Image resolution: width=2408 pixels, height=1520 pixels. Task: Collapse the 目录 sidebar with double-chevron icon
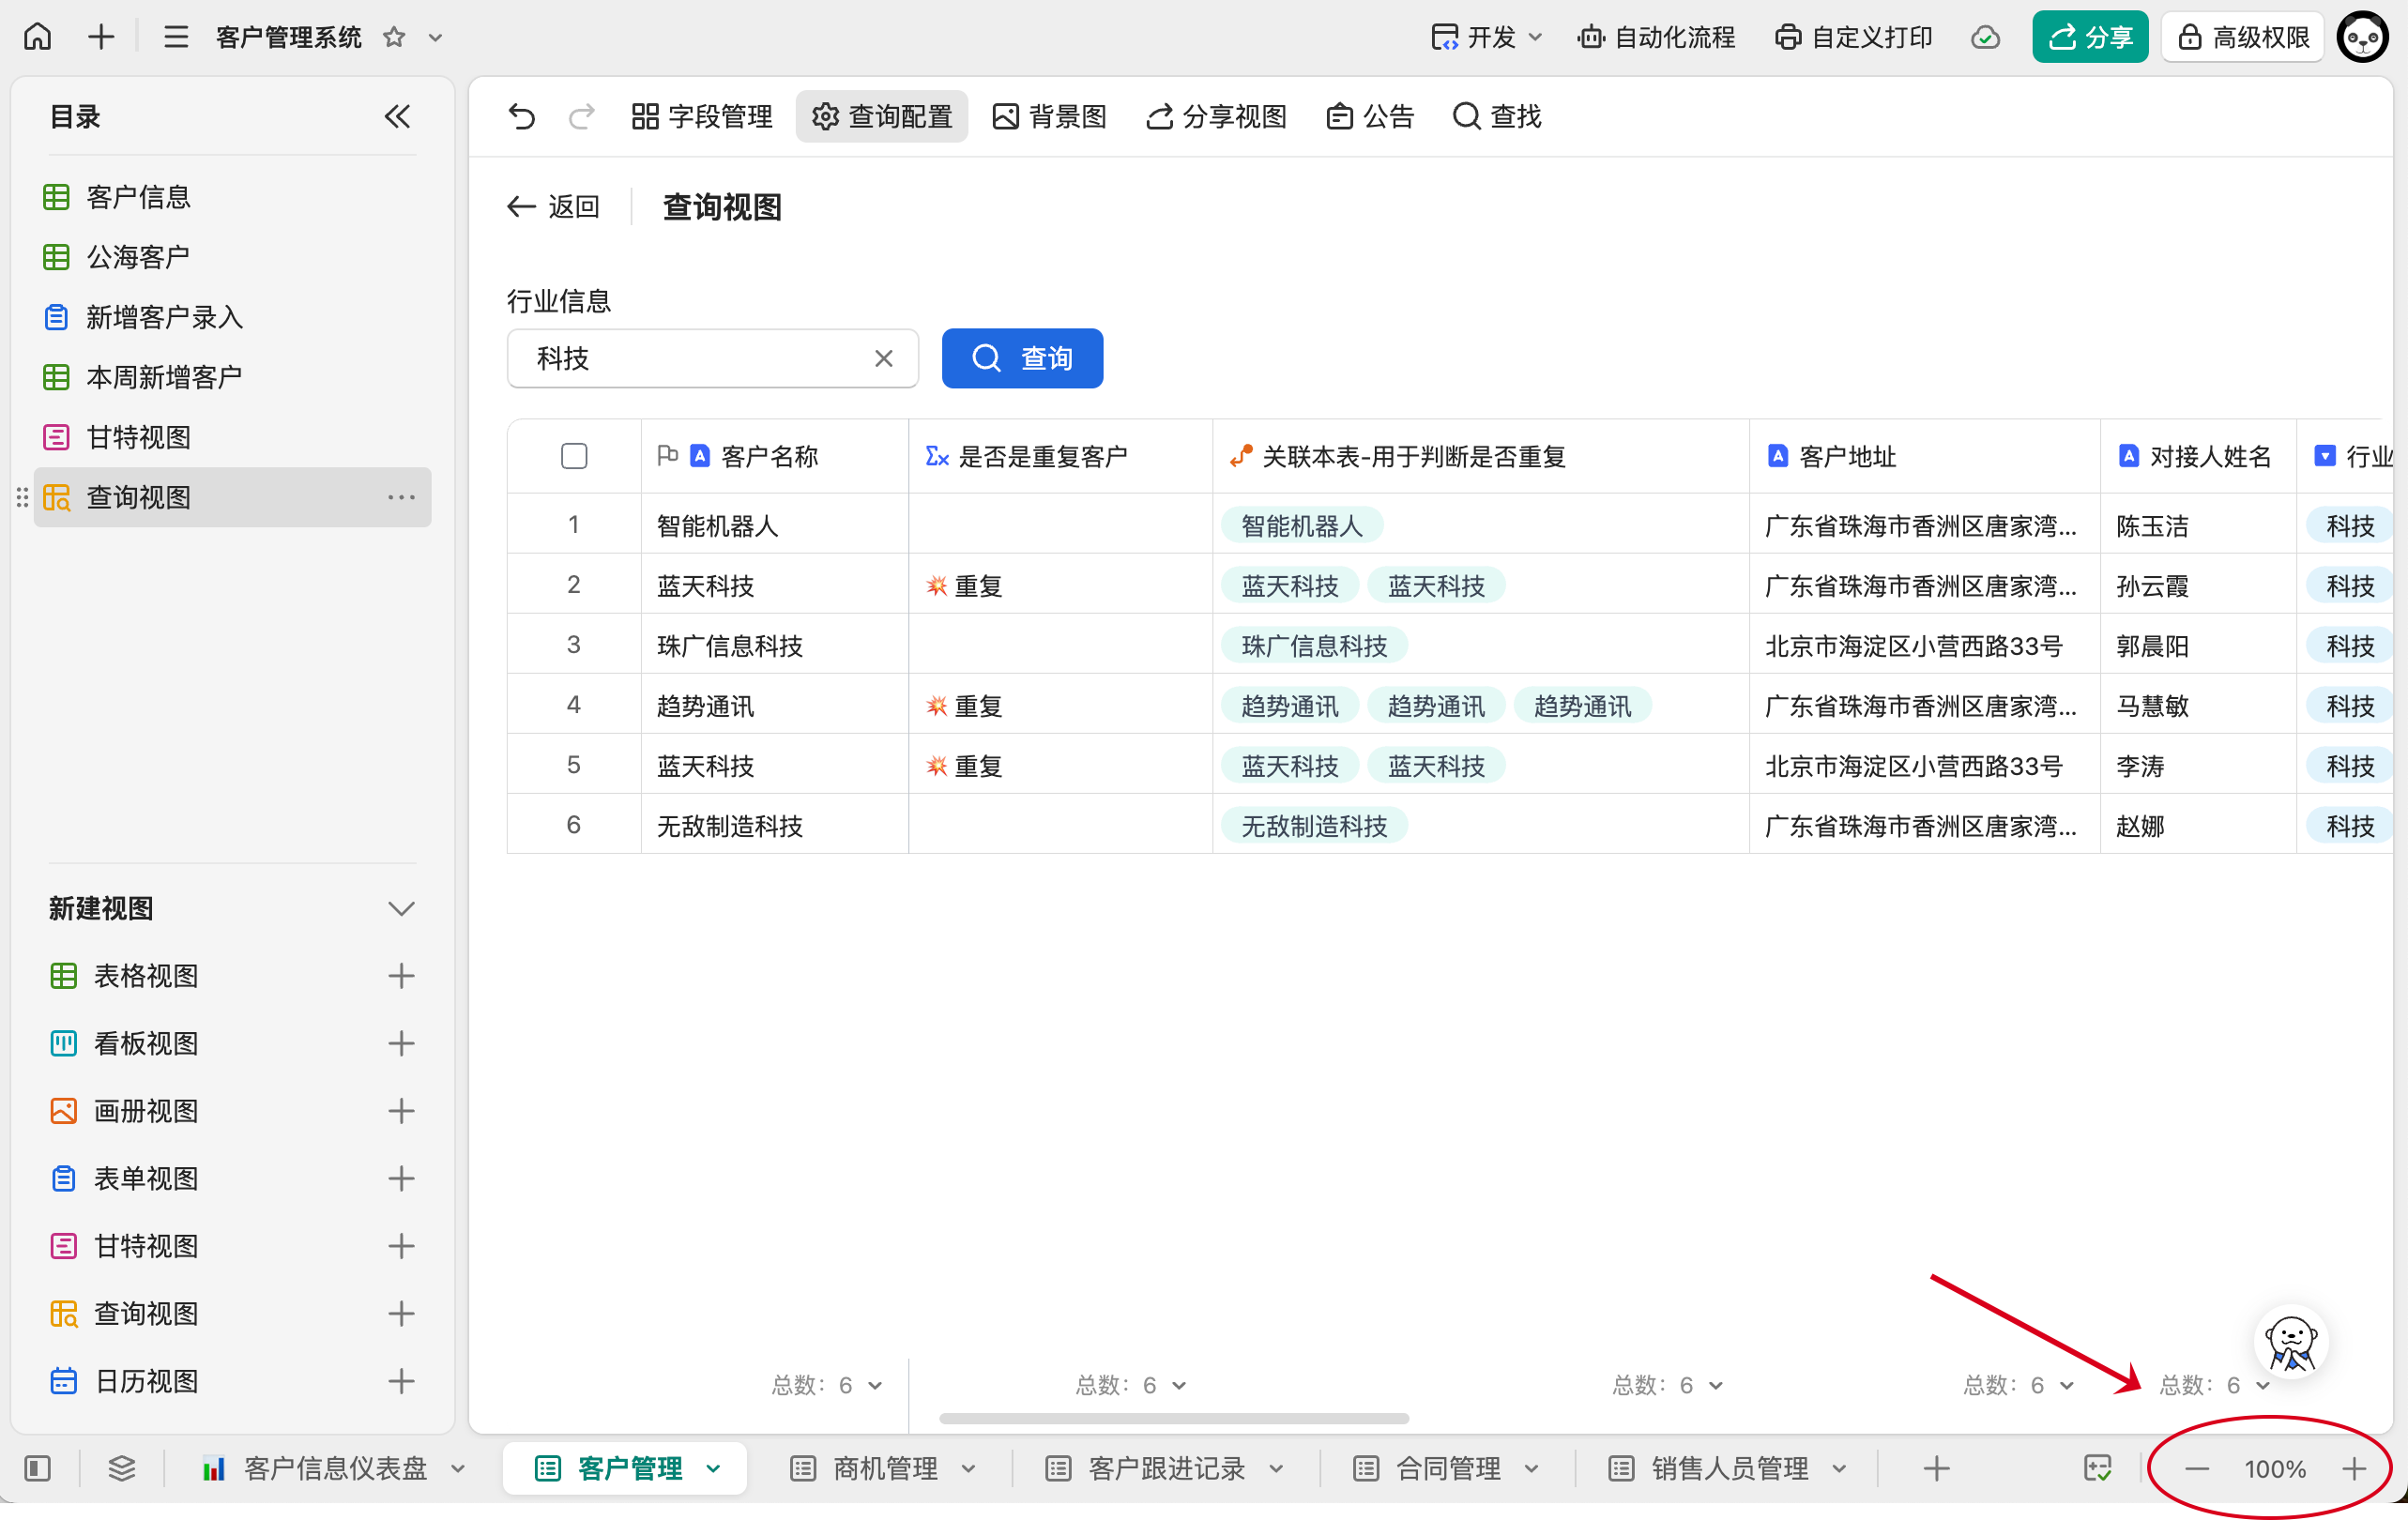(x=397, y=117)
